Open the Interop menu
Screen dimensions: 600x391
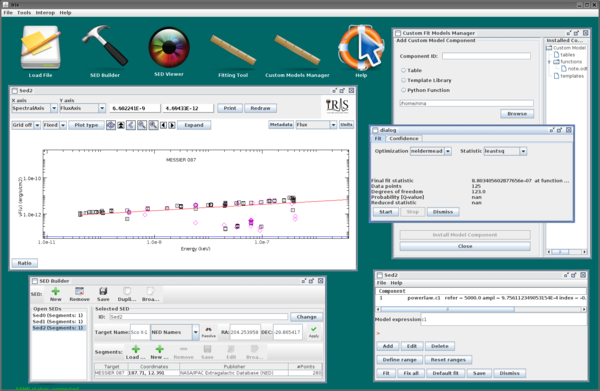coord(45,13)
